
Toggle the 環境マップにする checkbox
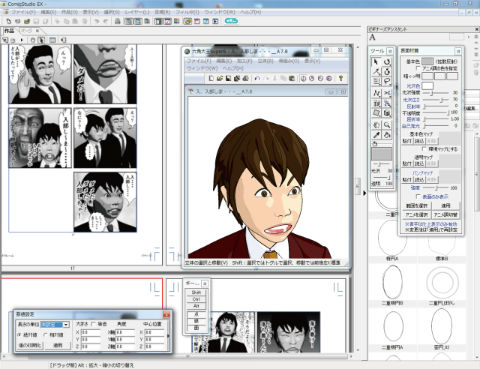[x=424, y=149]
